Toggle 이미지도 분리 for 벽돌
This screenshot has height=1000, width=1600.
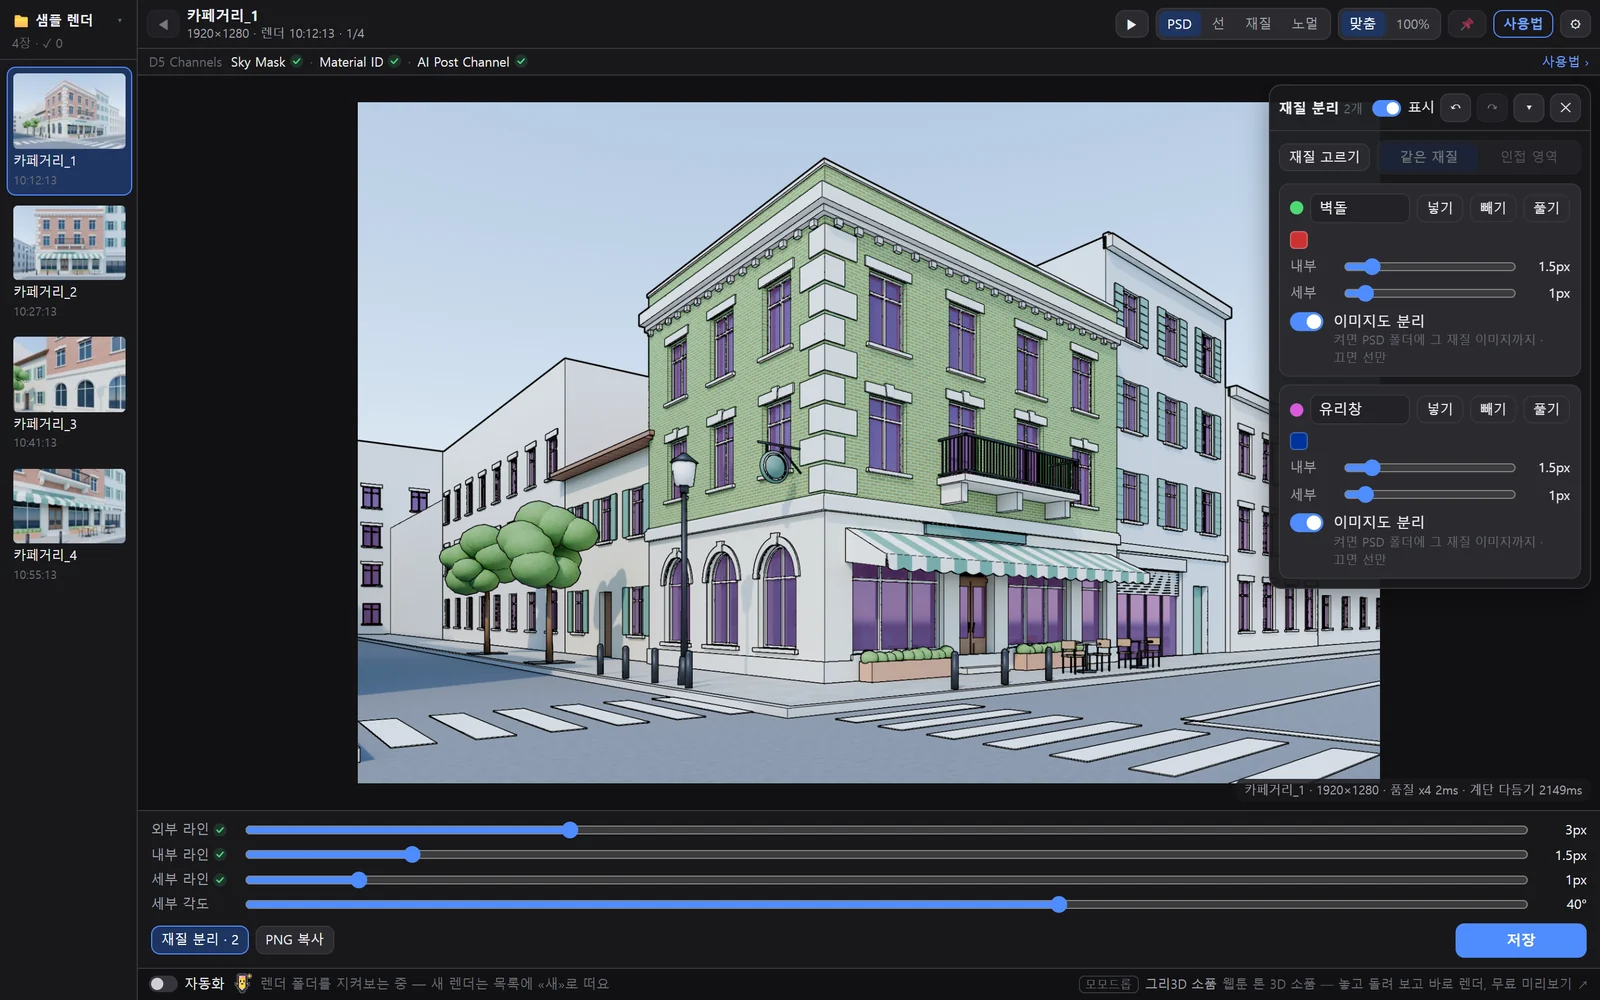click(x=1306, y=321)
